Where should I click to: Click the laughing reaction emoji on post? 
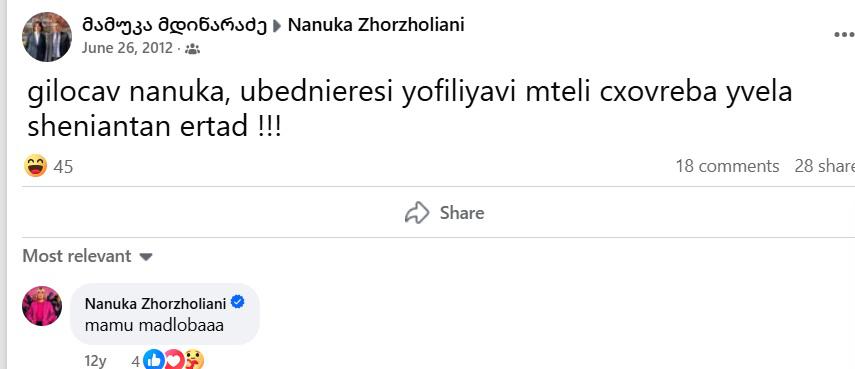(x=35, y=166)
